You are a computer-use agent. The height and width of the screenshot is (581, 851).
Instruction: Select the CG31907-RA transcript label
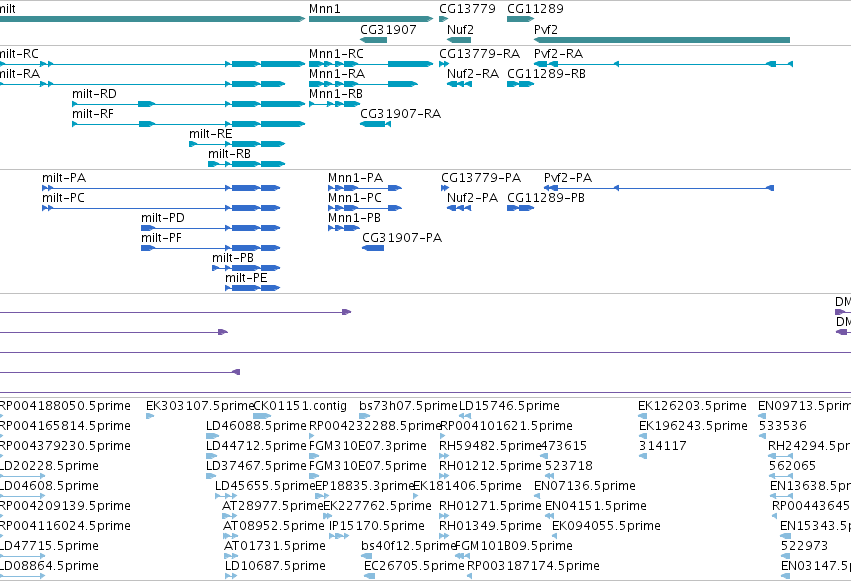401,114
